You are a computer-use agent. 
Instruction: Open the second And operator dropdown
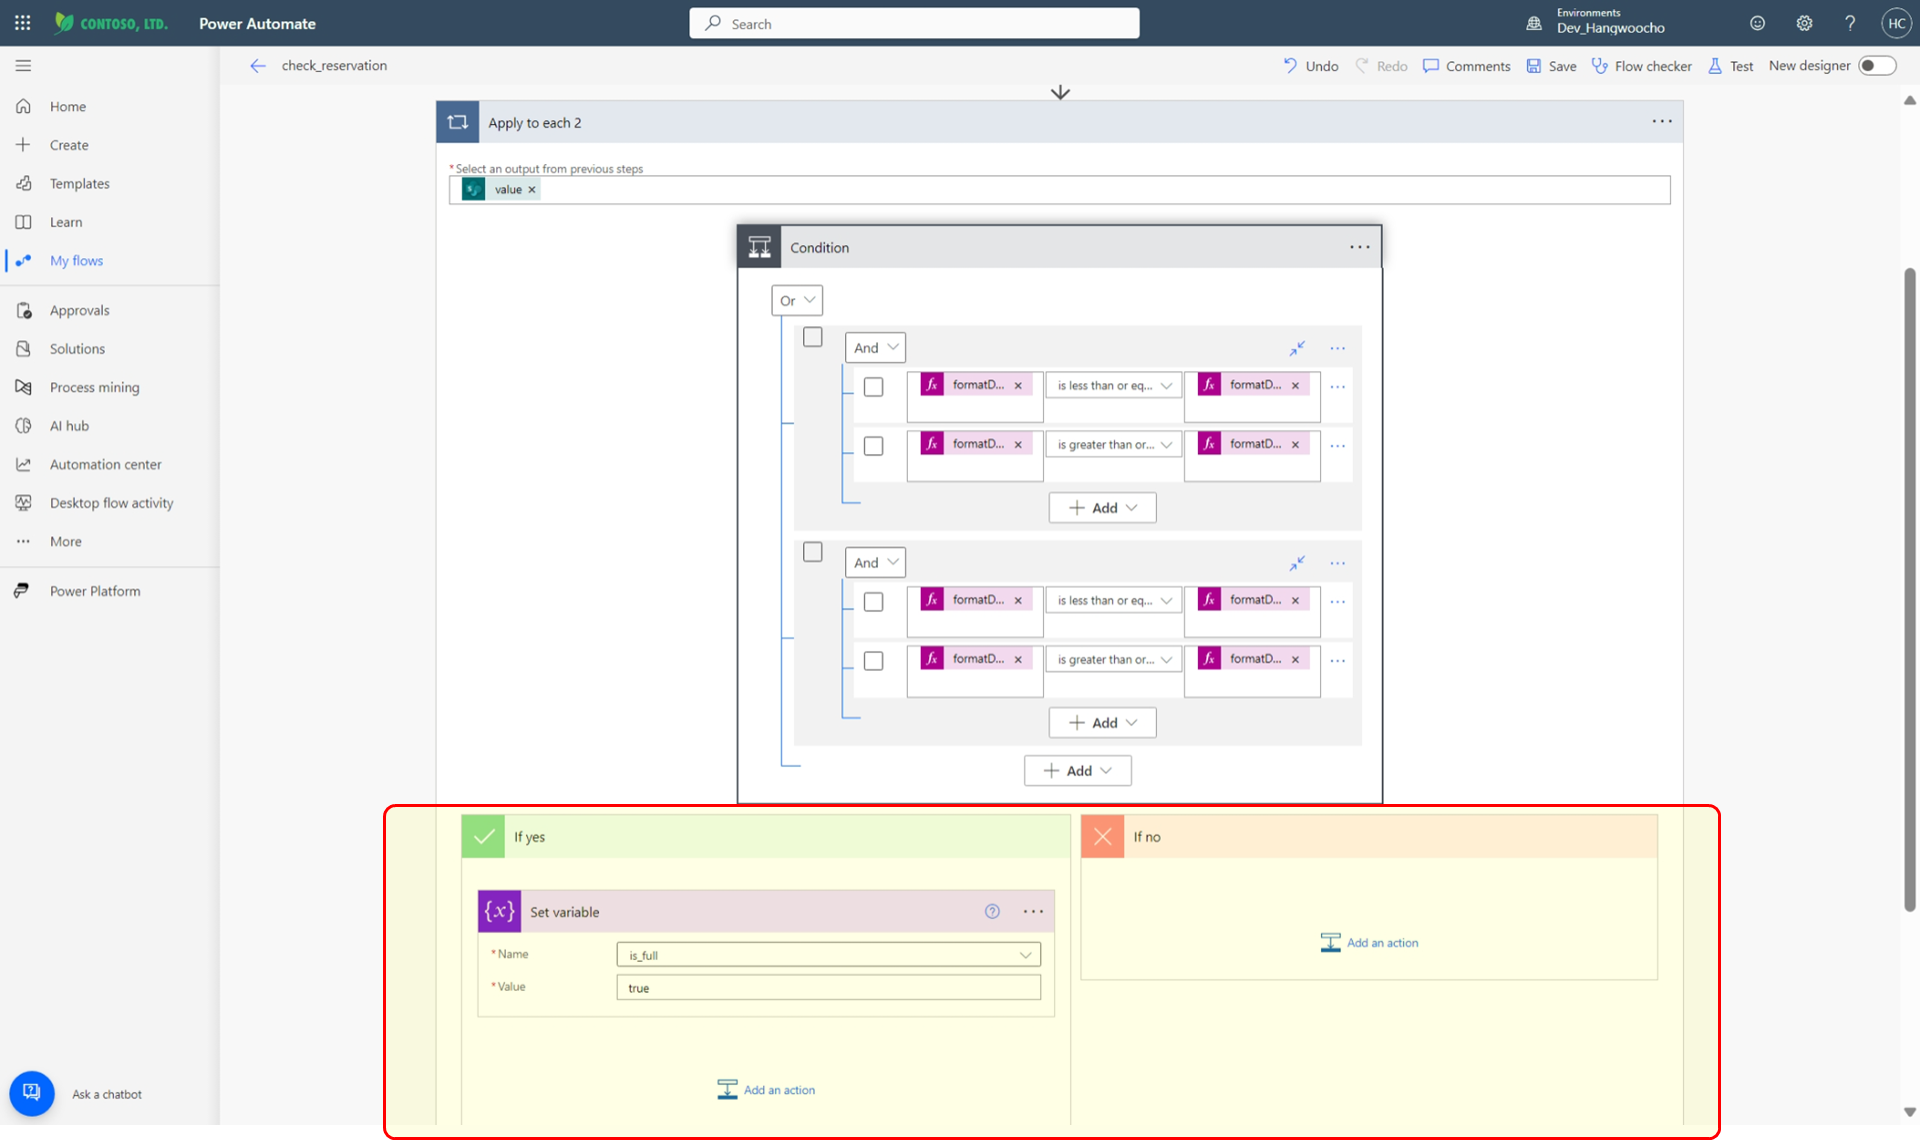coord(875,562)
